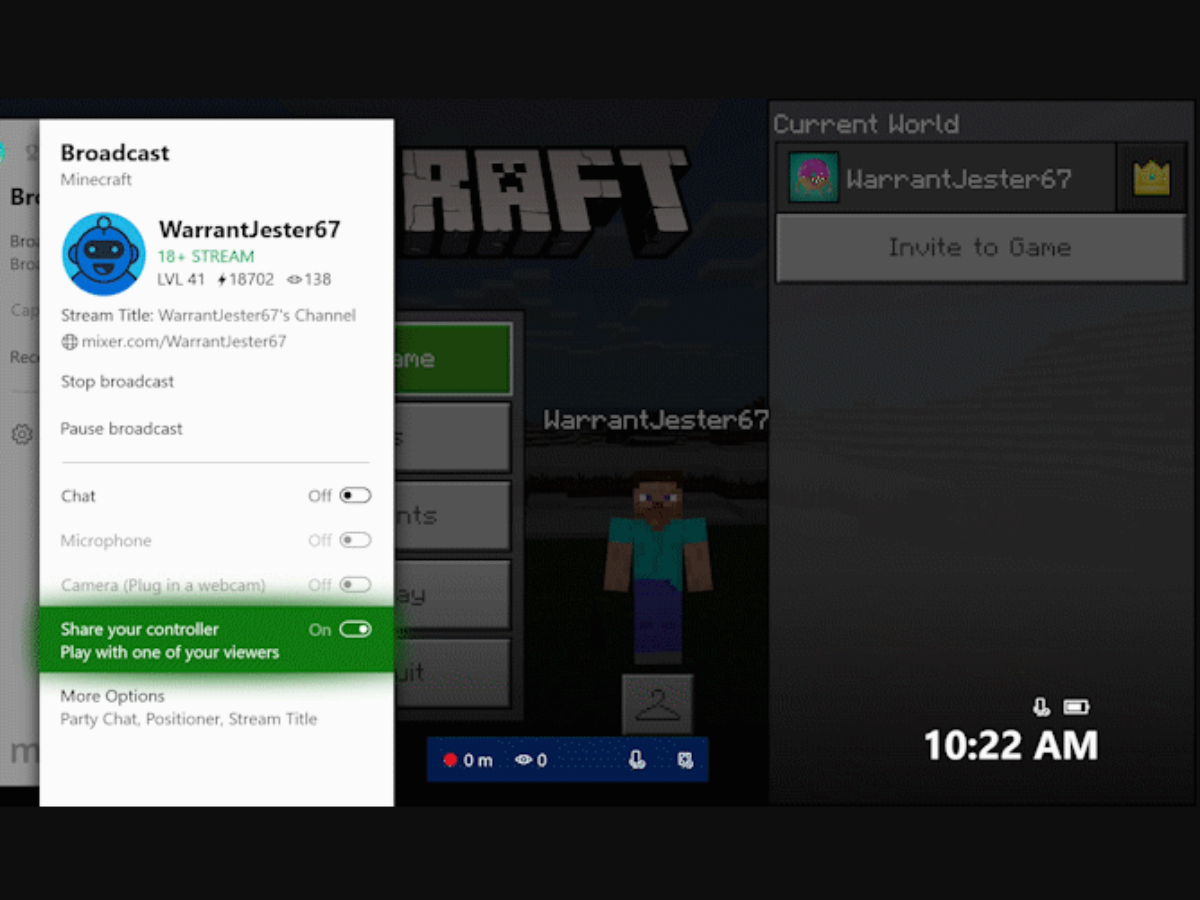Click the Minecraft subtitle under Broadcast
Viewport: 1200px width, 900px height.
[96, 180]
